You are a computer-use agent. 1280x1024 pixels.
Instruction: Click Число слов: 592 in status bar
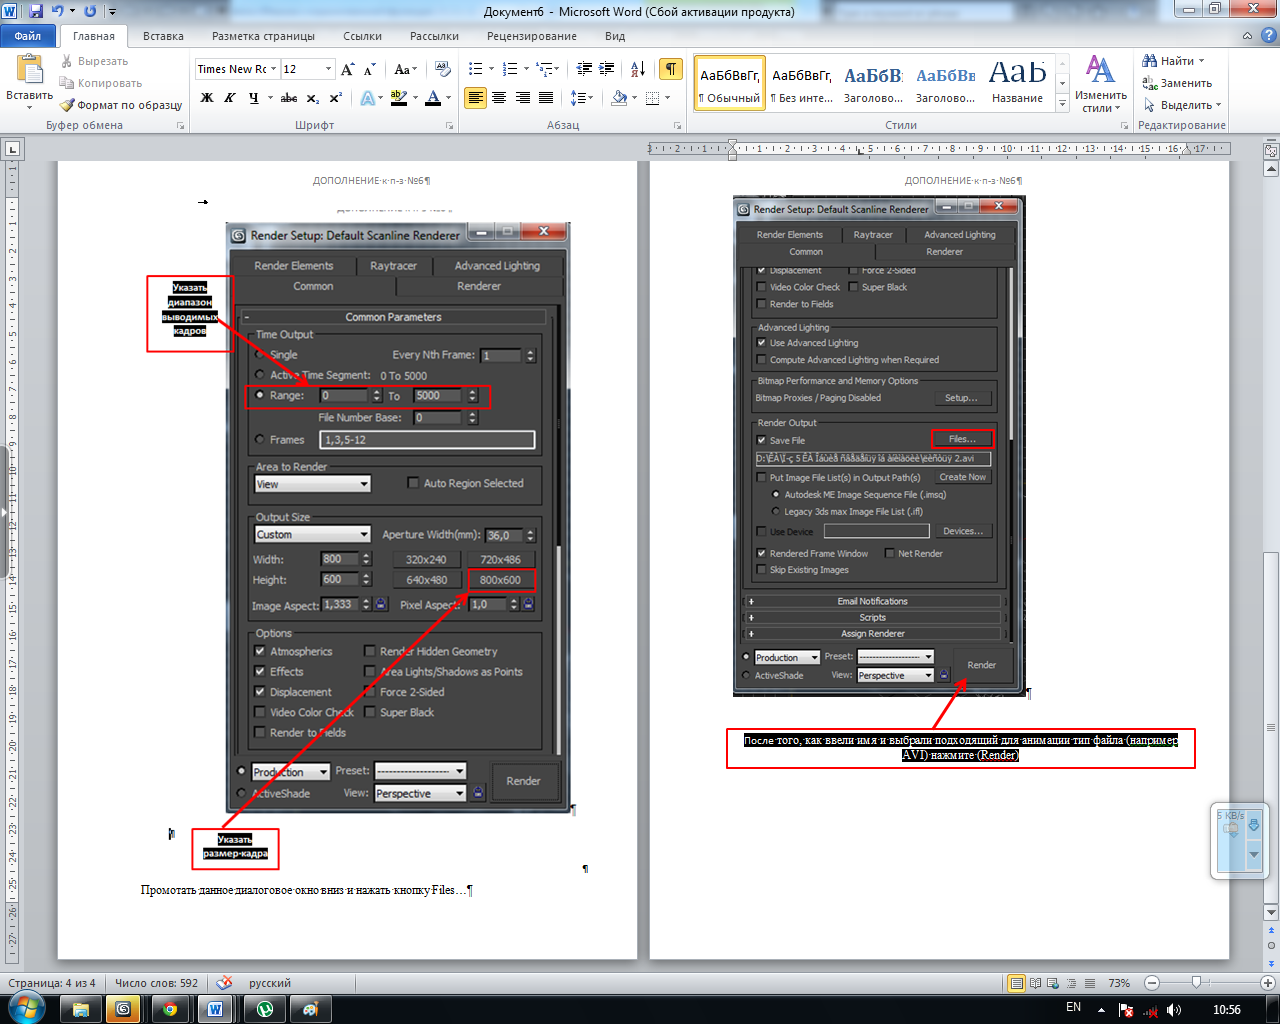point(156,983)
